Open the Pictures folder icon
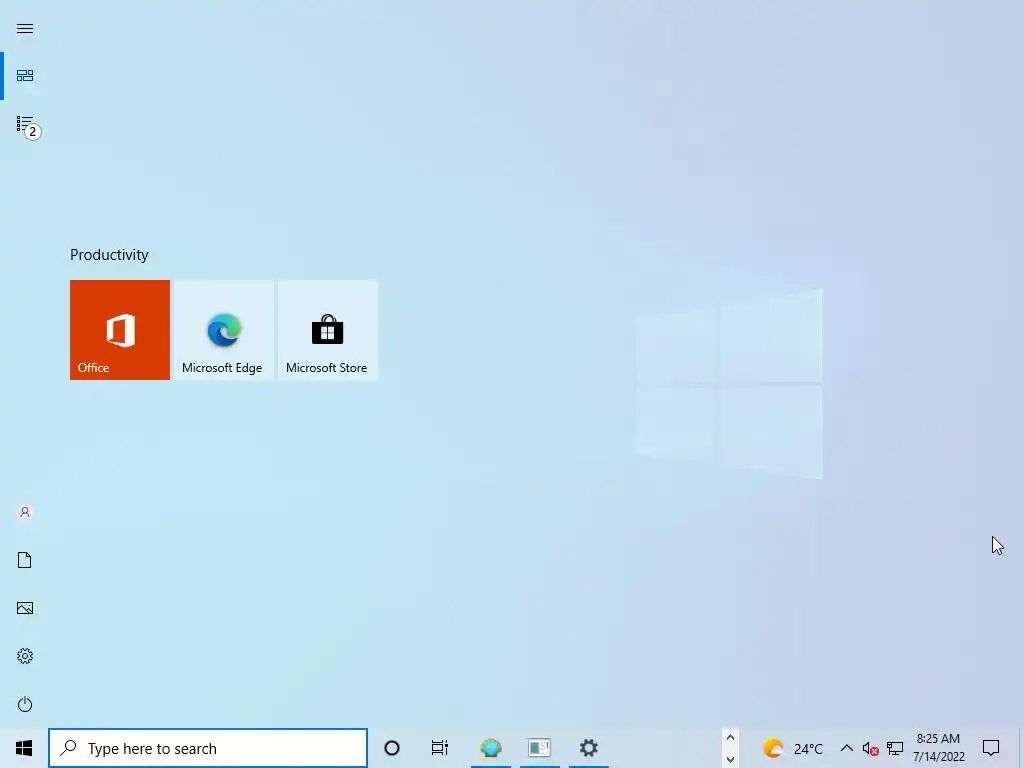This screenshot has width=1024, height=768. (x=25, y=608)
